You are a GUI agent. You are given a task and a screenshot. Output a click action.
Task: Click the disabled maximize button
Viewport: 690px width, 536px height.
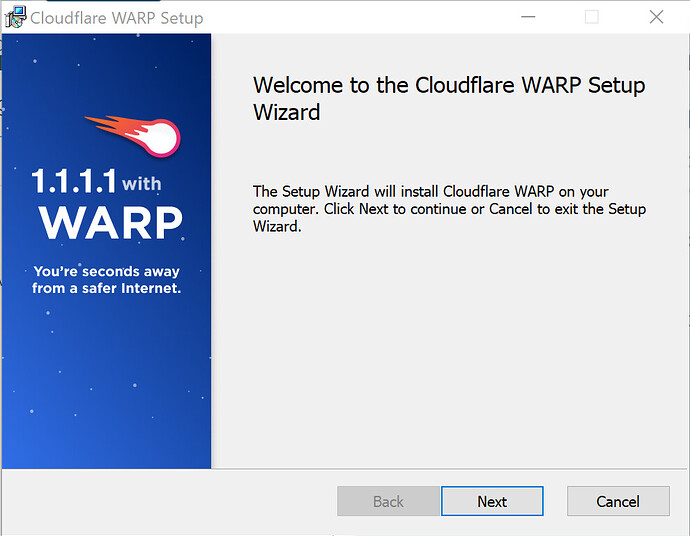click(x=591, y=17)
